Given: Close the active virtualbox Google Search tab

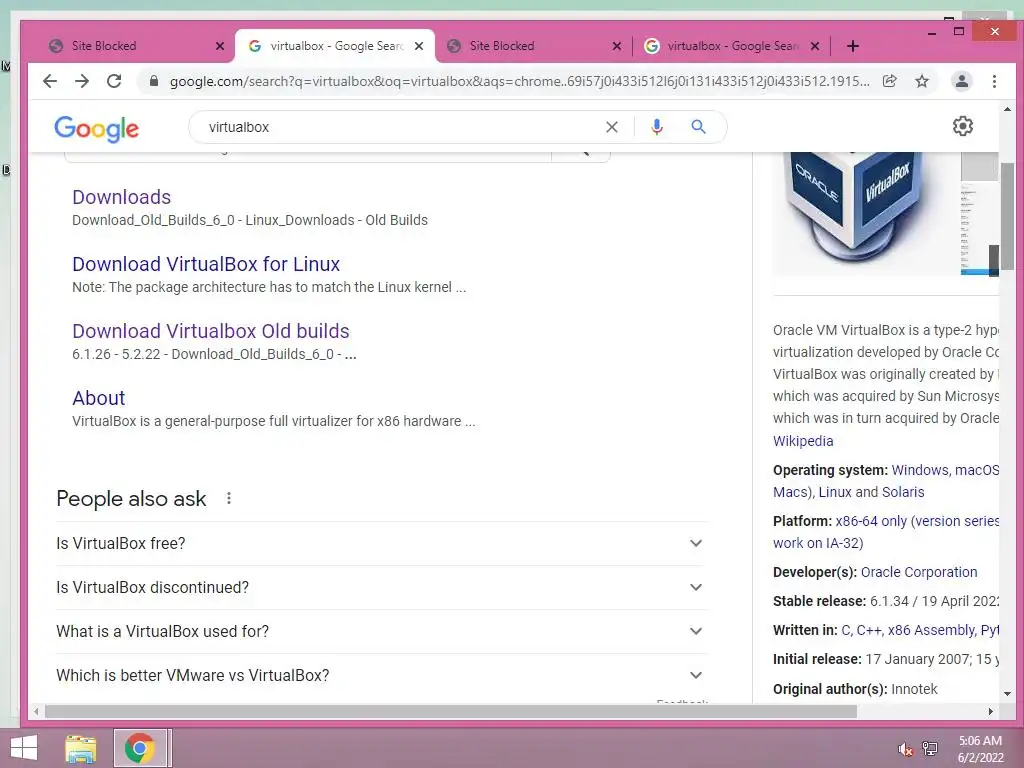Looking at the screenshot, I should click(x=419, y=46).
